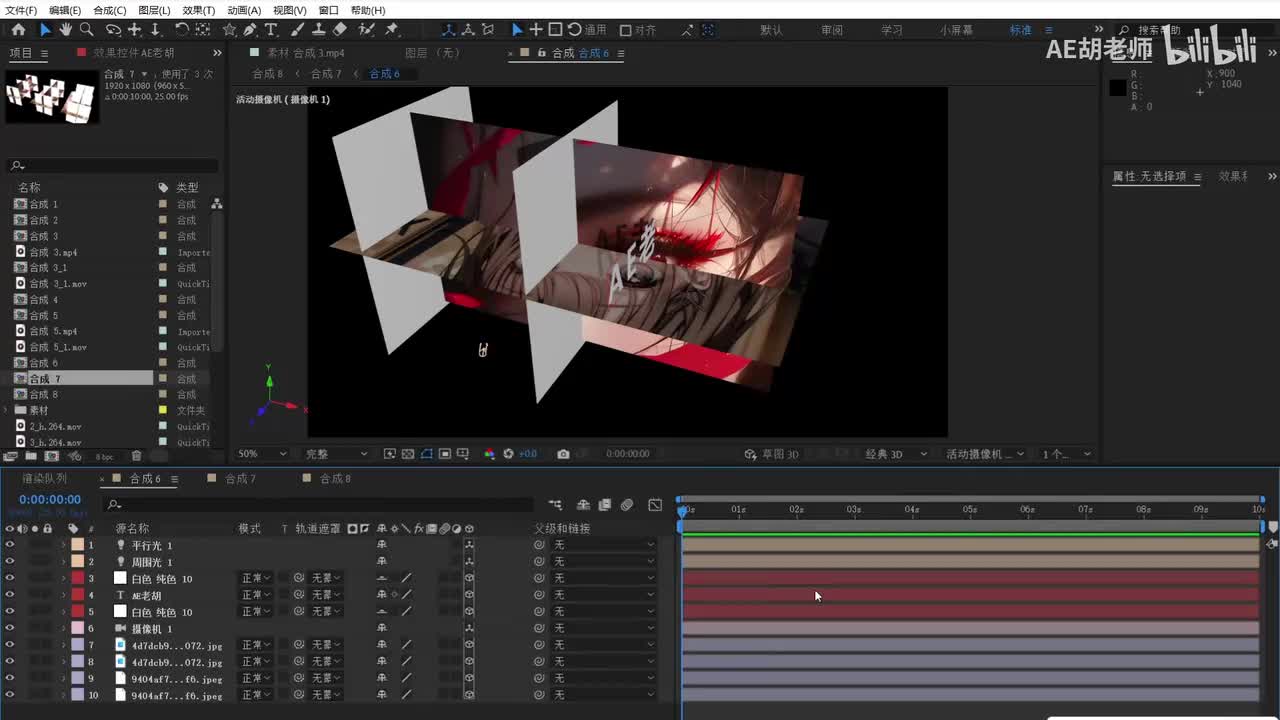Hide the 平行光 1 layer

pyautogui.click(x=9, y=545)
